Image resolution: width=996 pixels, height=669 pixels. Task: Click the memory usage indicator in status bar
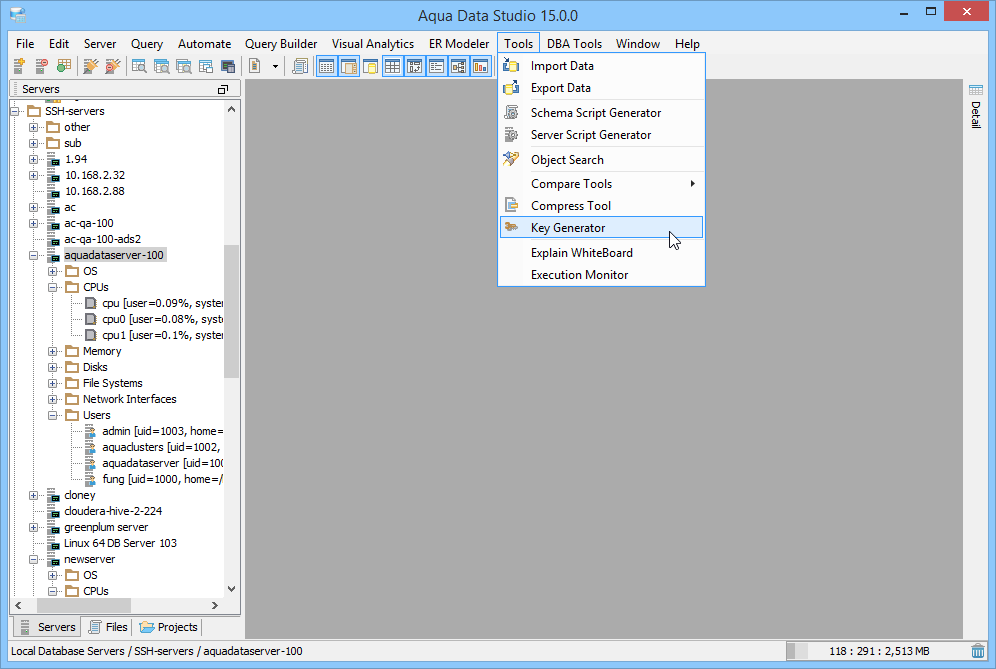(x=878, y=651)
